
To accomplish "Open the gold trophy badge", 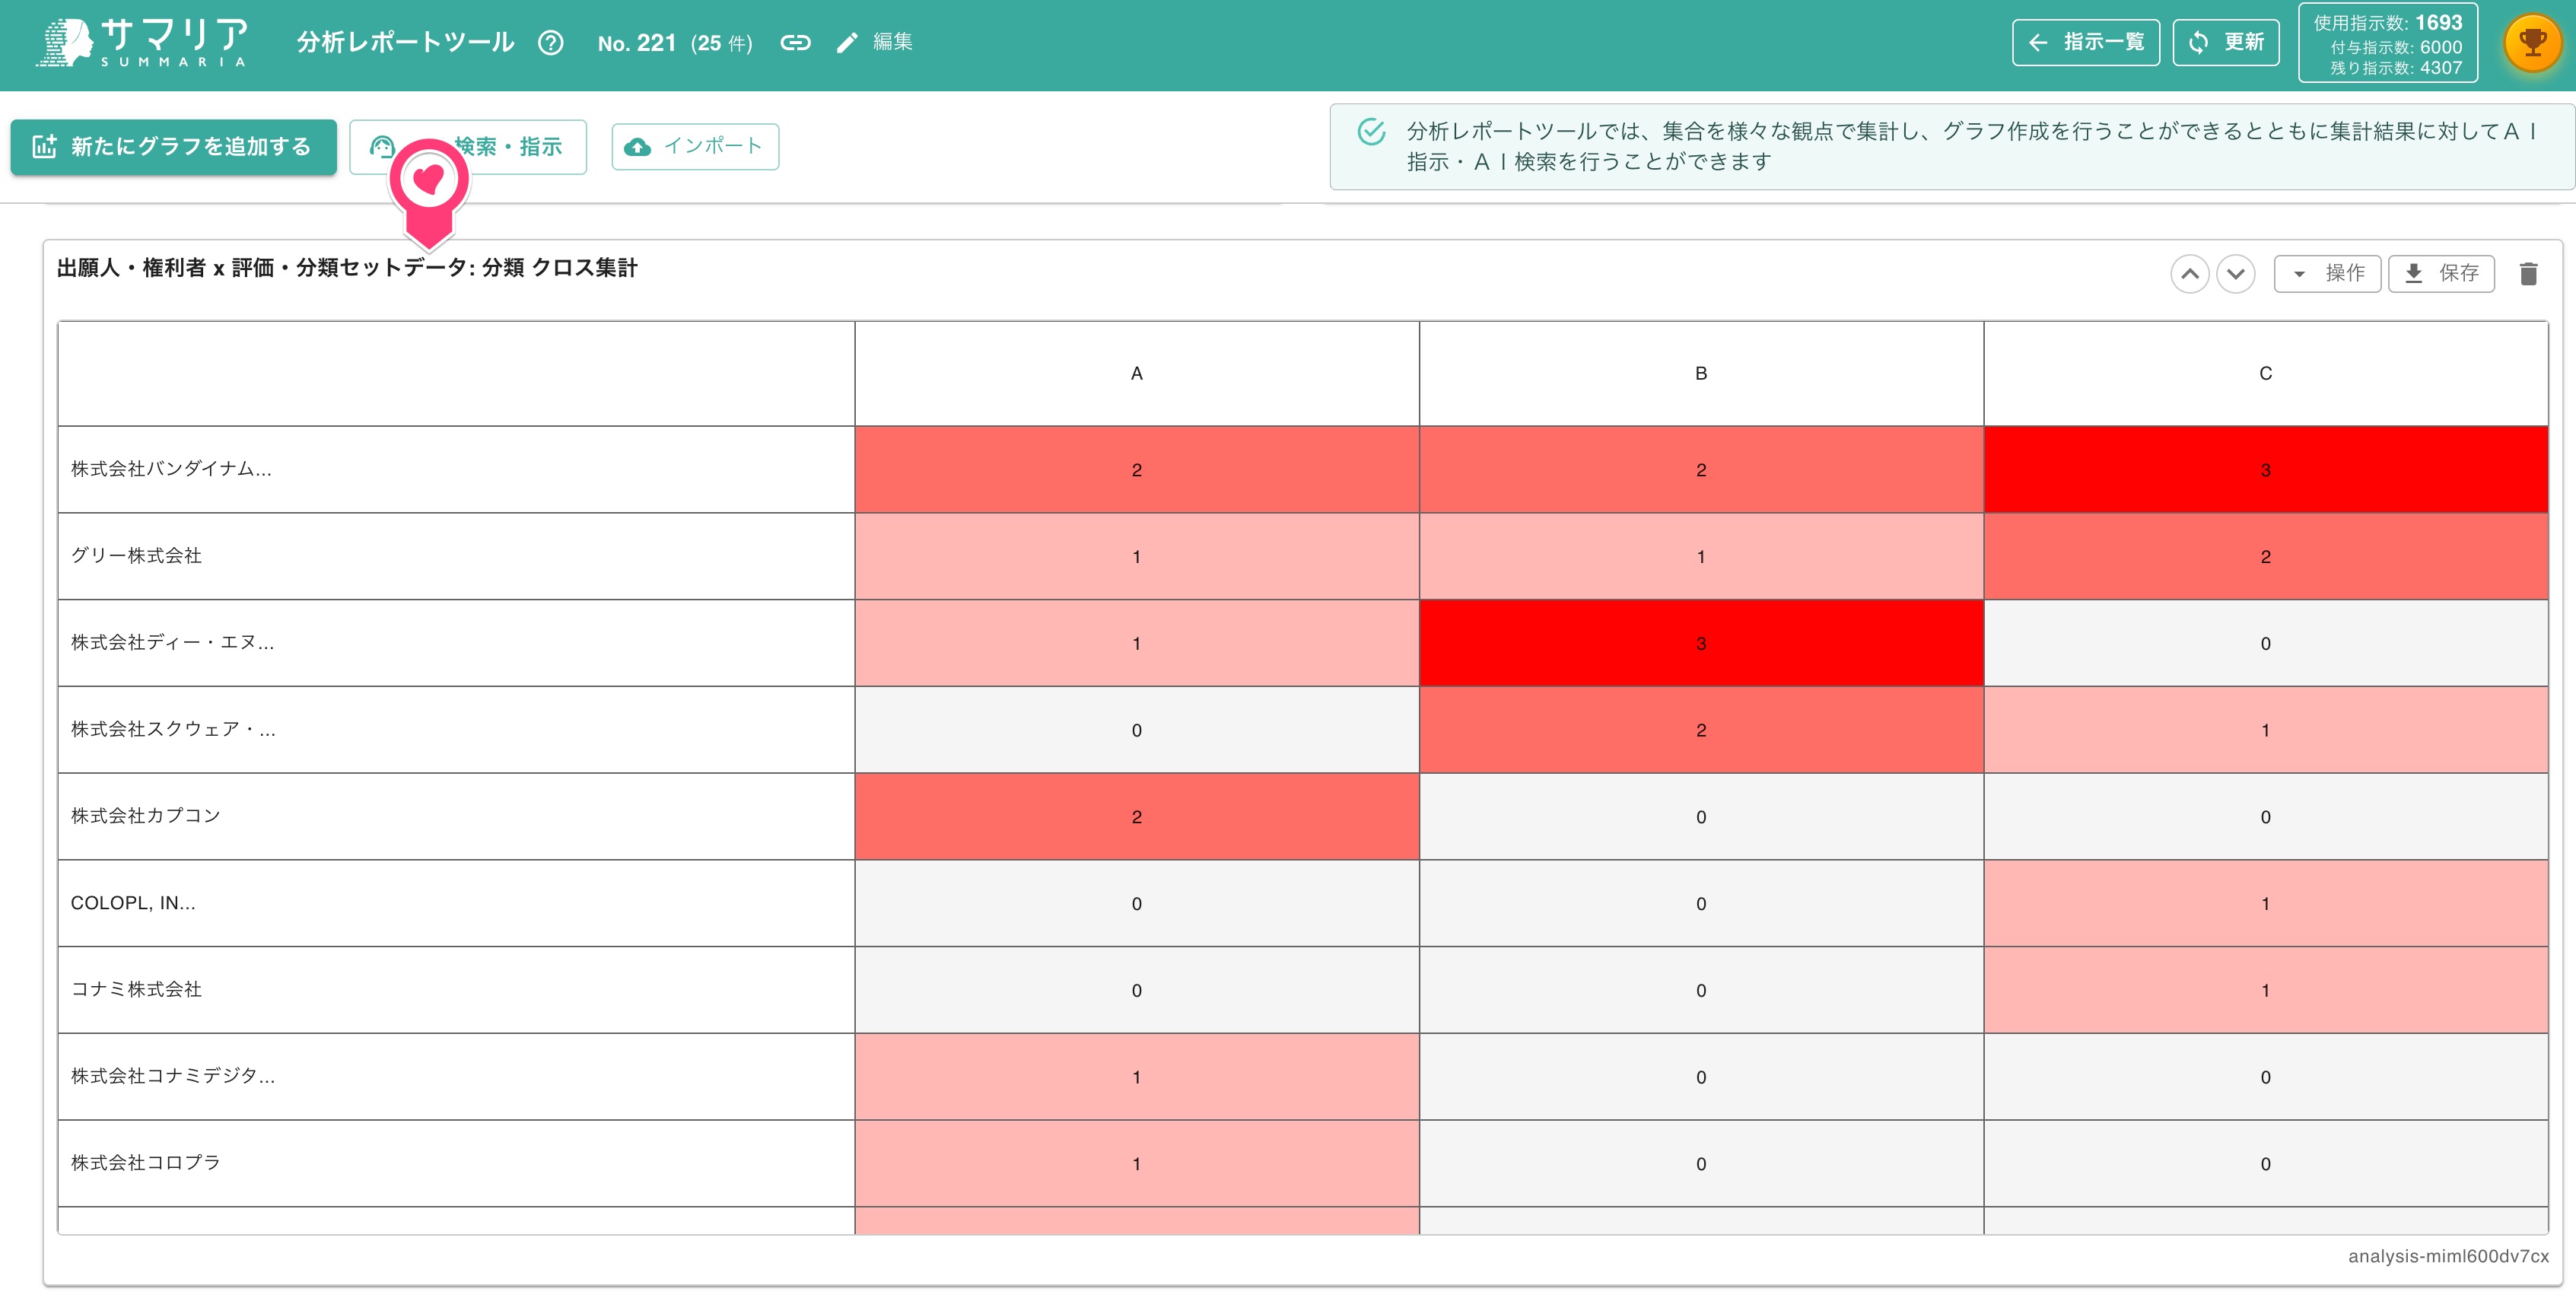I will click(2532, 43).
